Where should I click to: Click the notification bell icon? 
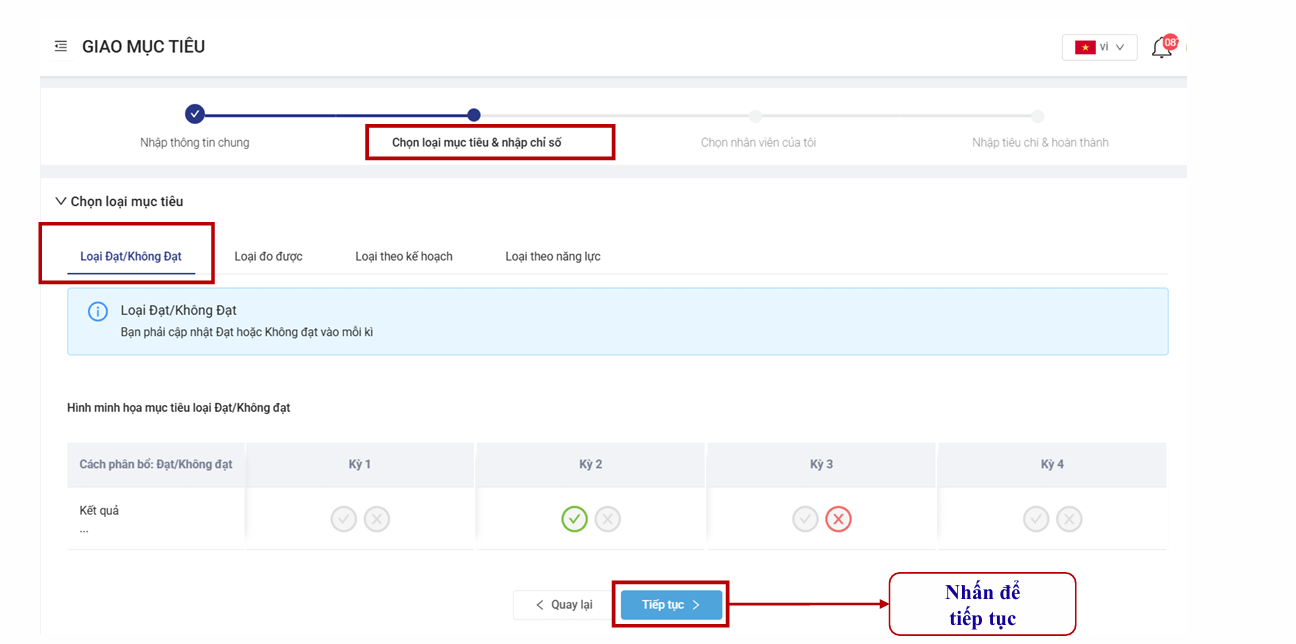tap(1161, 48)
